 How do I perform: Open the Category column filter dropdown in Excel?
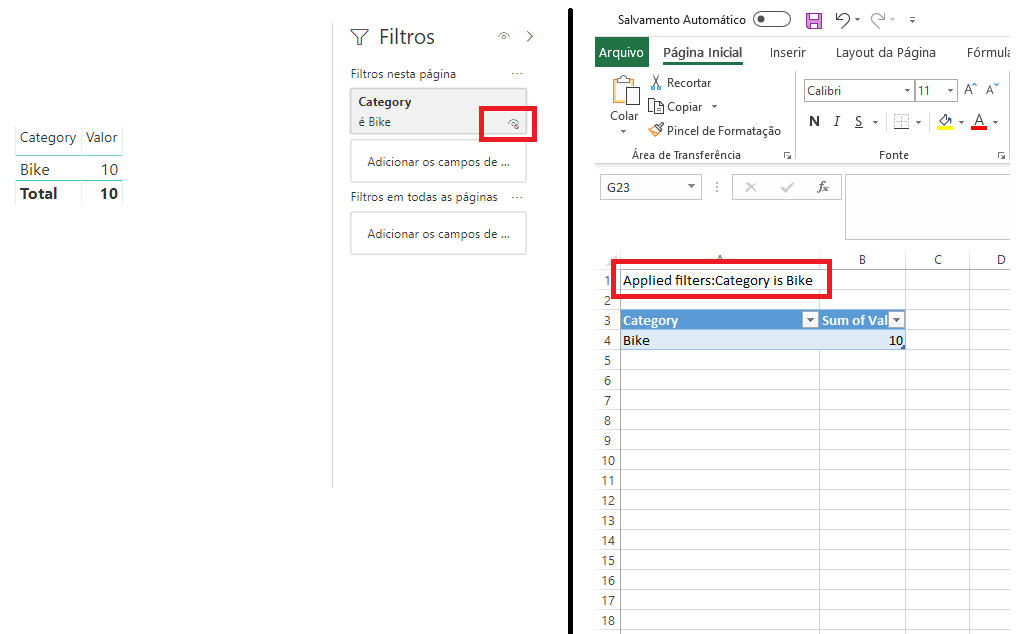[x=810, y=320]
